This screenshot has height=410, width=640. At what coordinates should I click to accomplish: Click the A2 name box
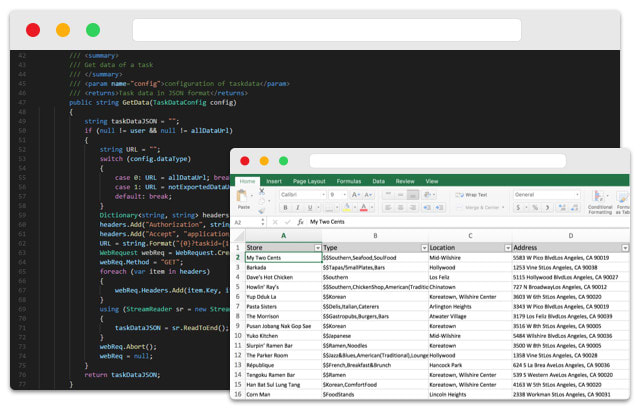247,222
